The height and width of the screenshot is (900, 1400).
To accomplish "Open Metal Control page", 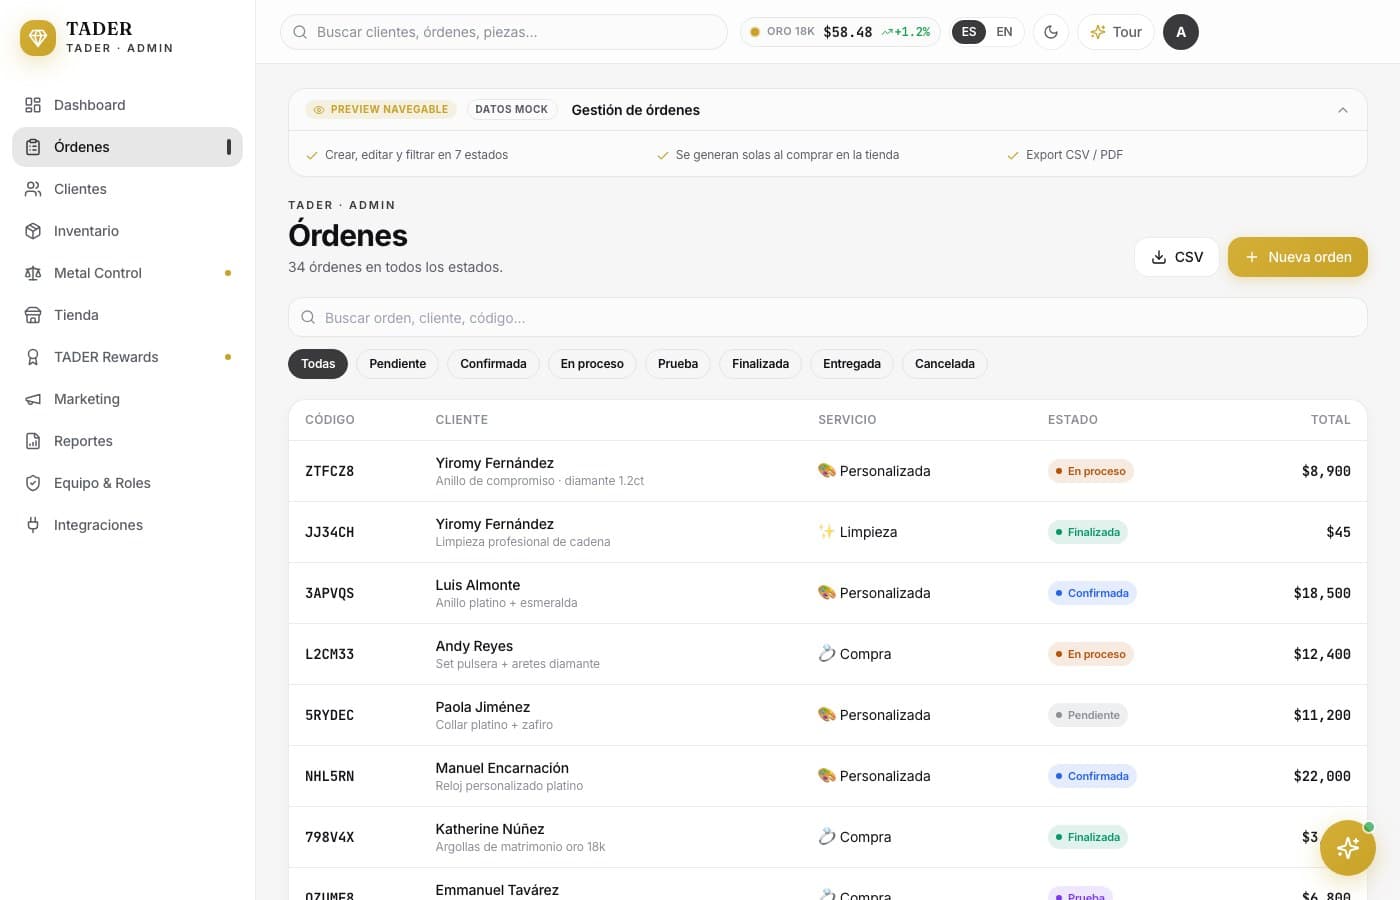I will click(x=127, y=273).
